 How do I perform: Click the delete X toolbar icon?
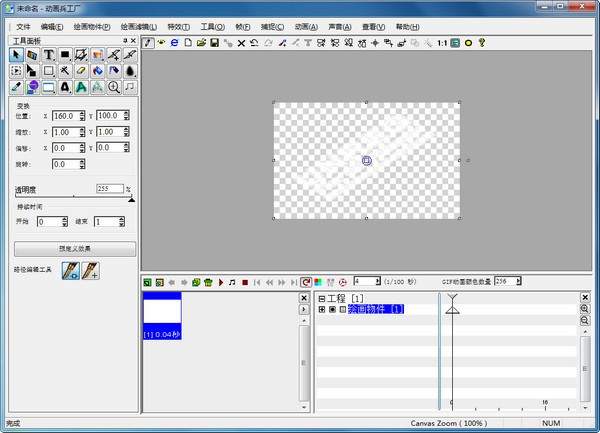[x=241, y=44]
